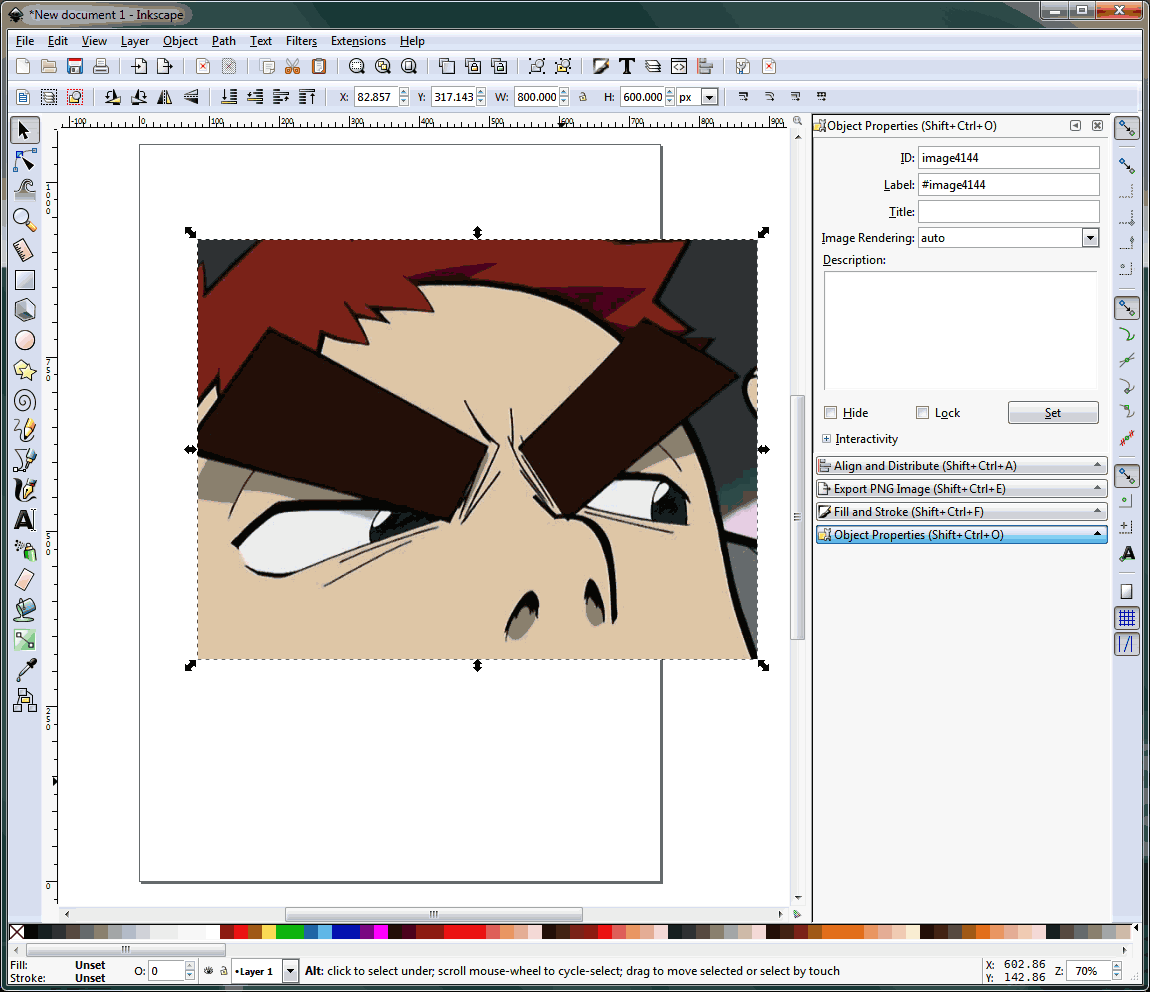Select the Spiral tool

pos(24,400)
